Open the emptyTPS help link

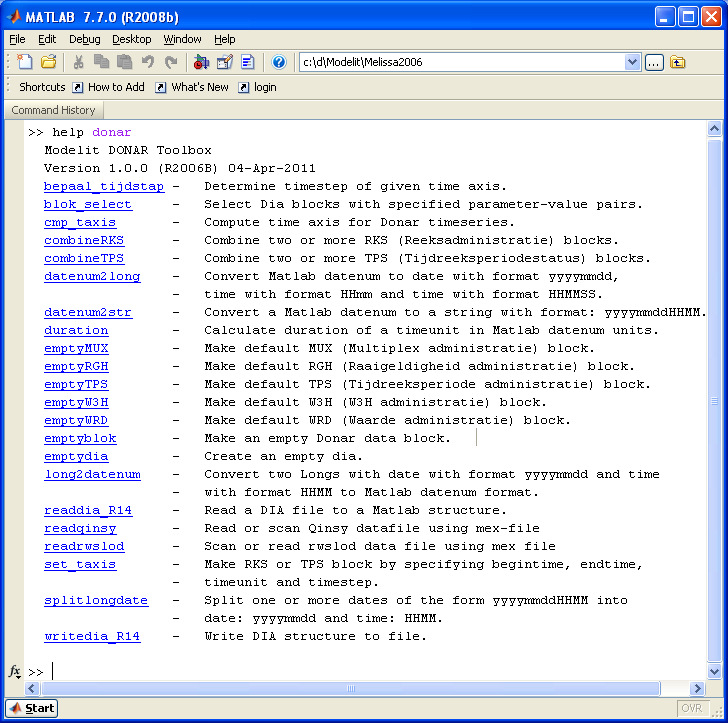76,384
